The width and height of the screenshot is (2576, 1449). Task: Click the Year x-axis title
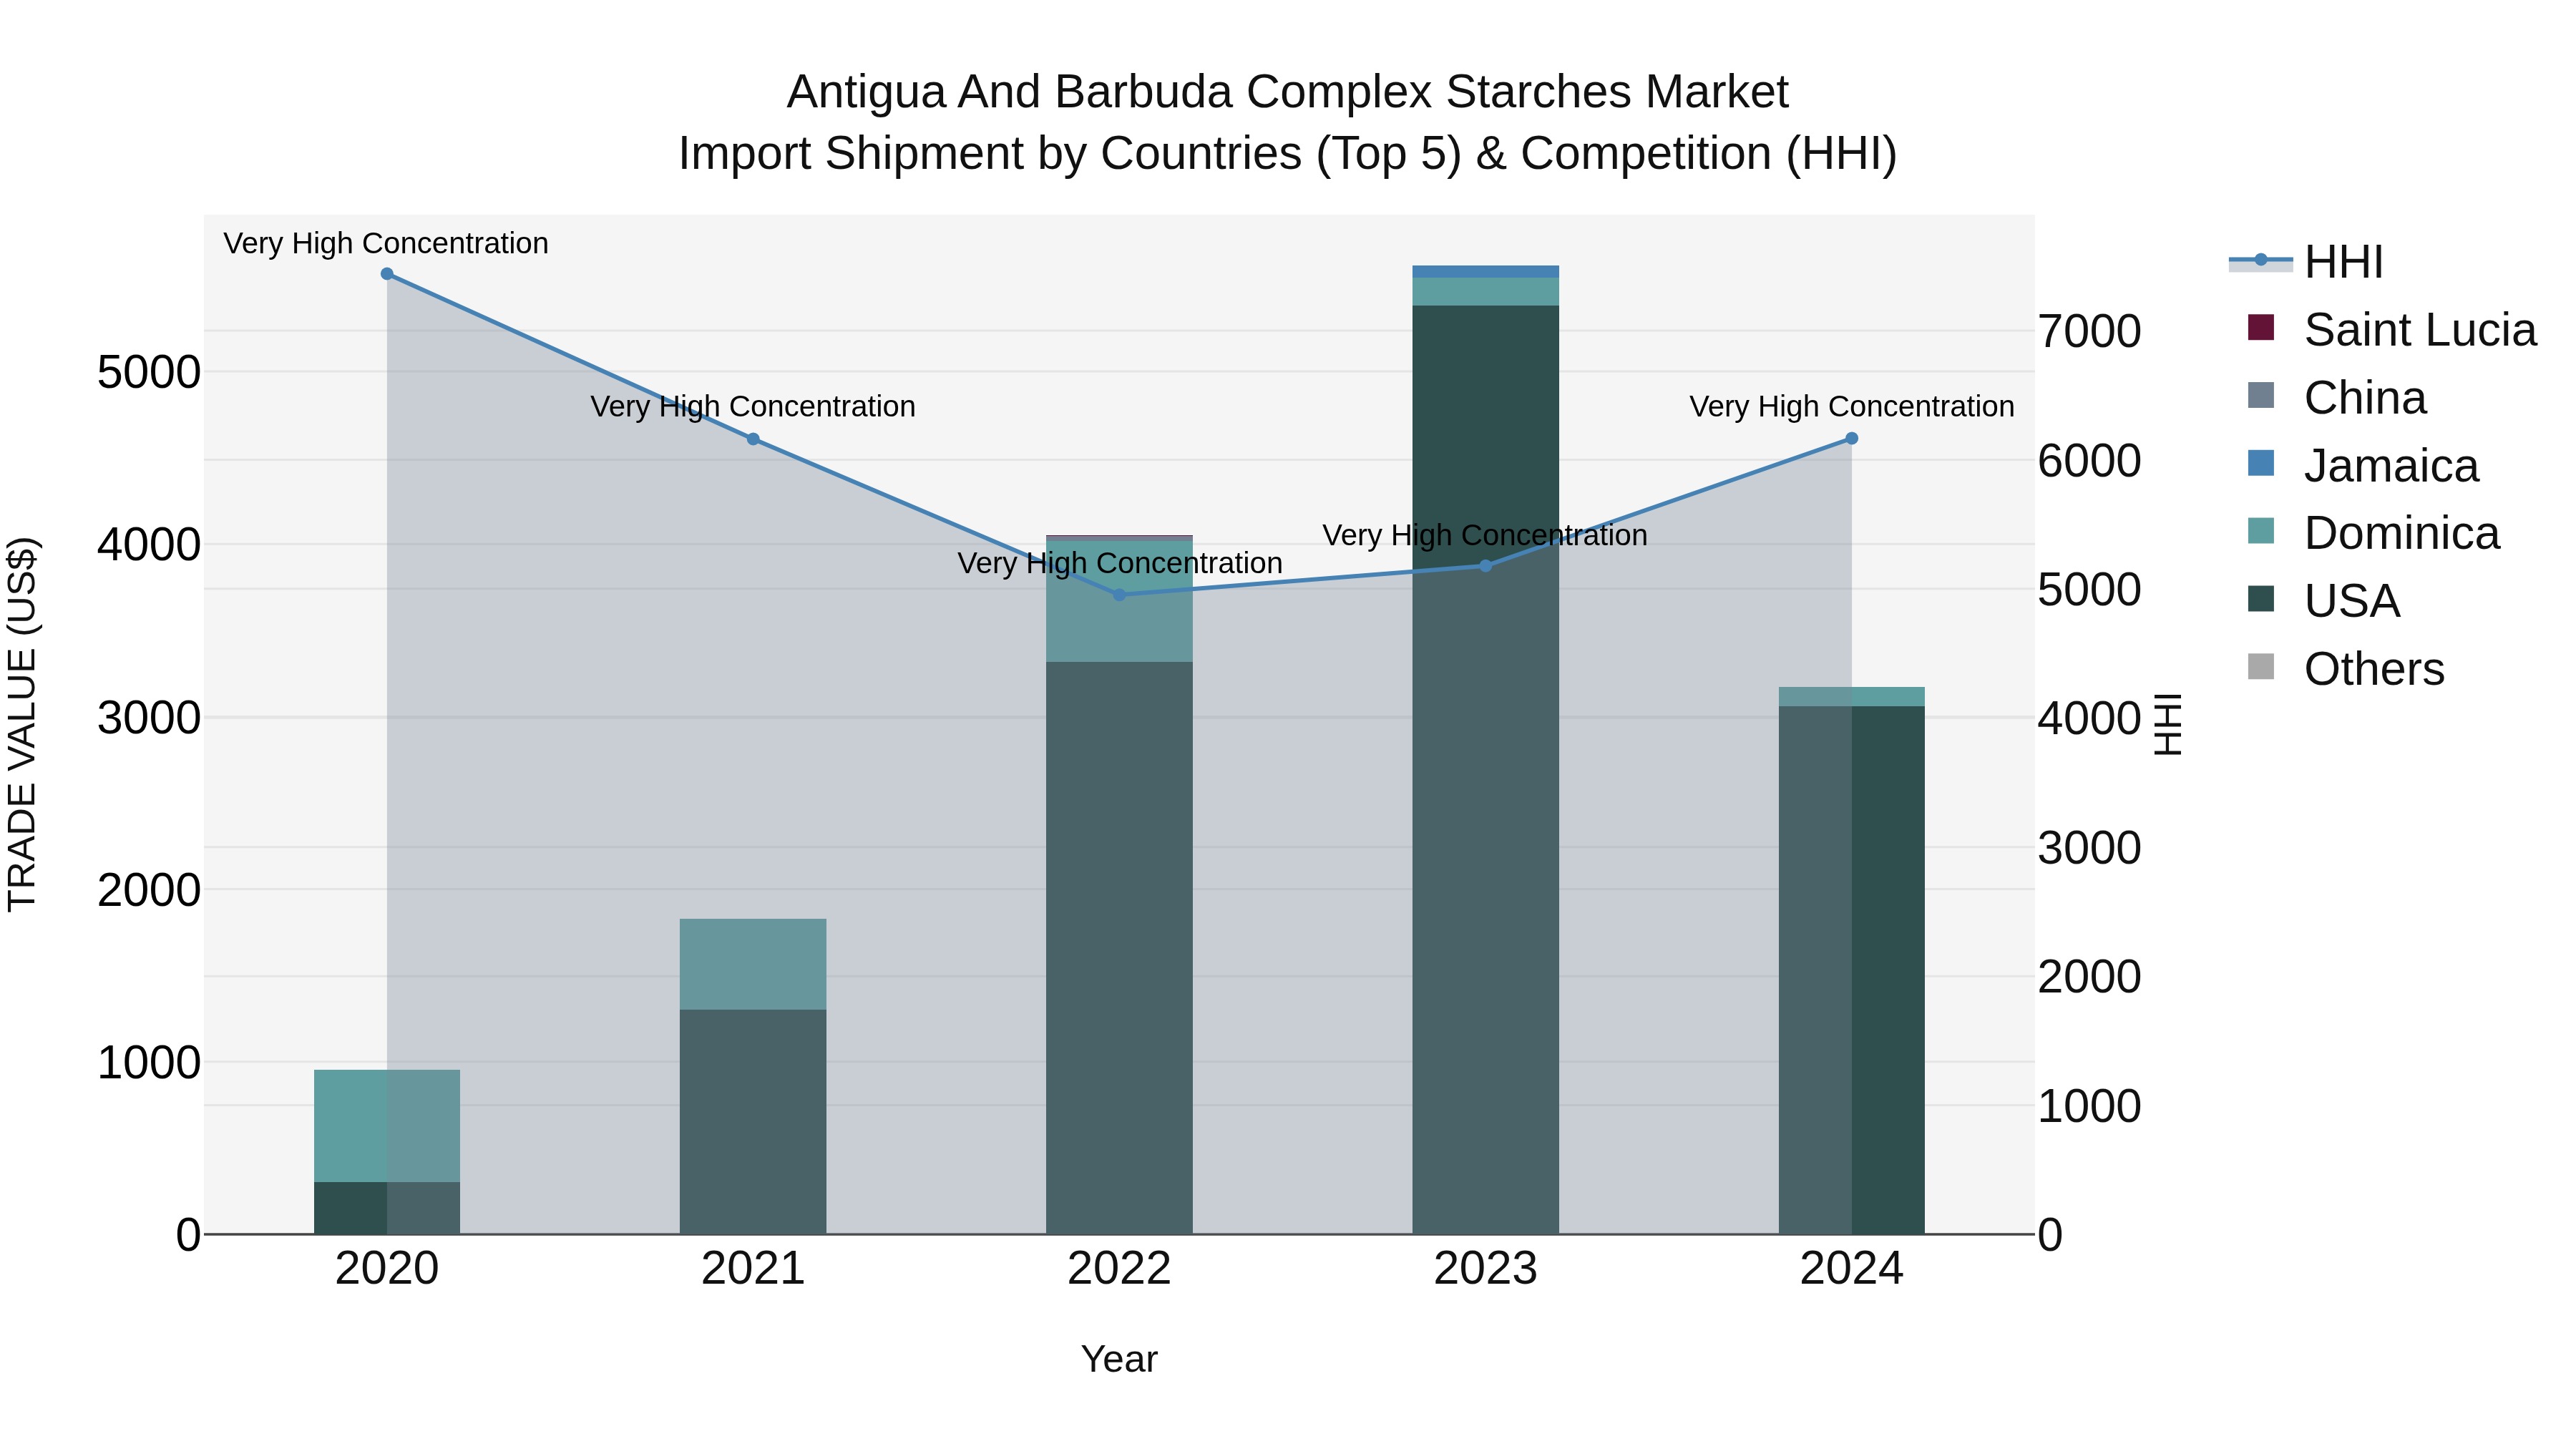click(x=1119, y=1359)
